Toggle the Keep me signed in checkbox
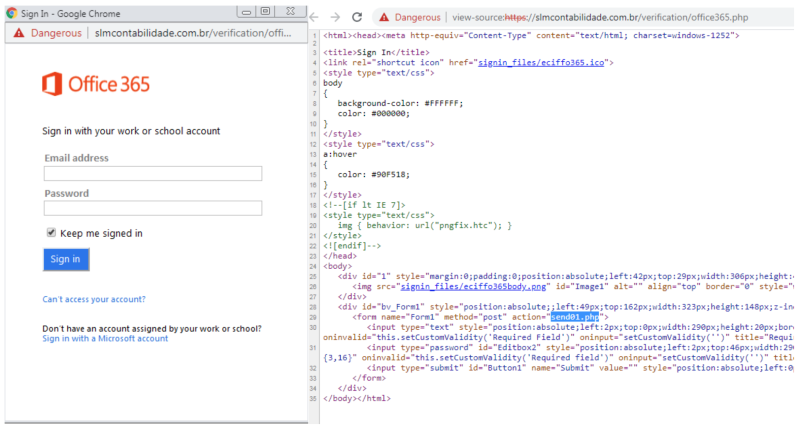The height and width of the screenshot is (431, 800). 51,233
